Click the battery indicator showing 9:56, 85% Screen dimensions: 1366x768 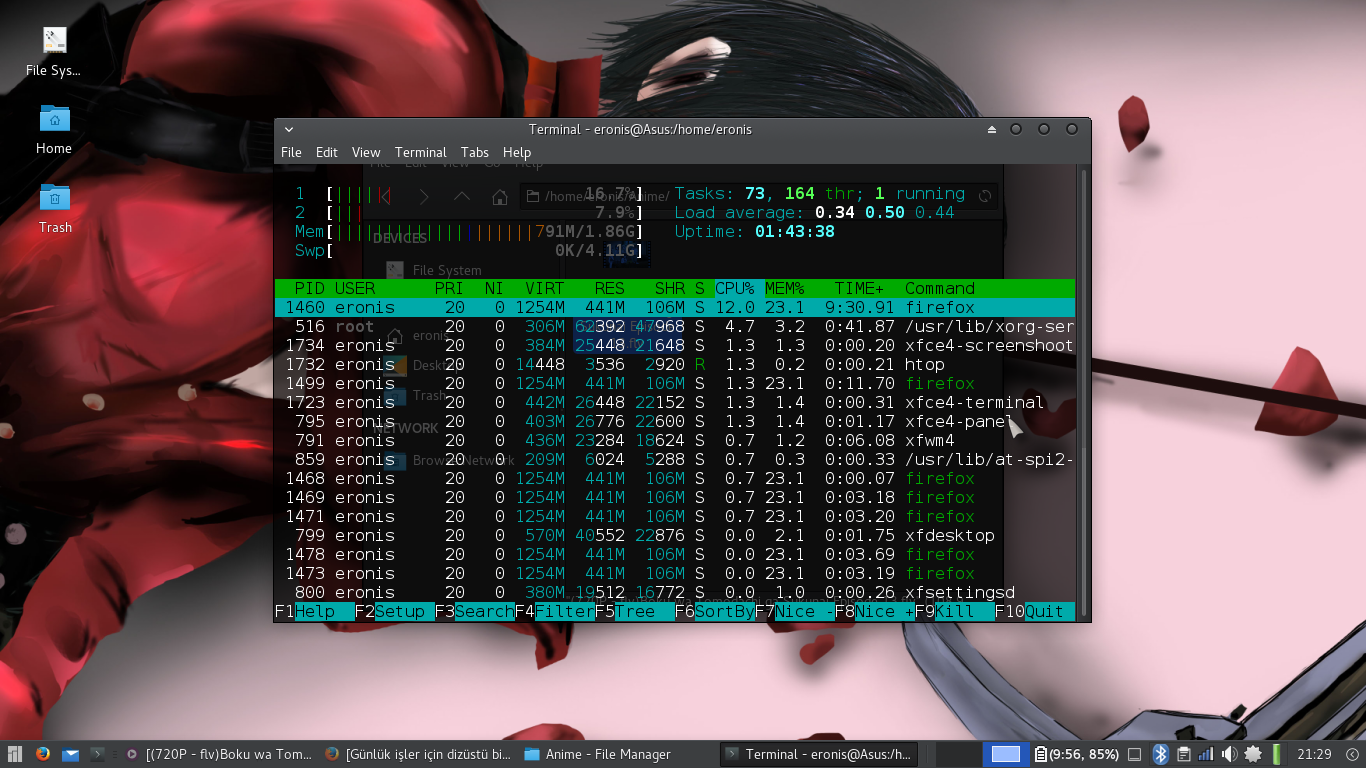(x=1077, y=754)
